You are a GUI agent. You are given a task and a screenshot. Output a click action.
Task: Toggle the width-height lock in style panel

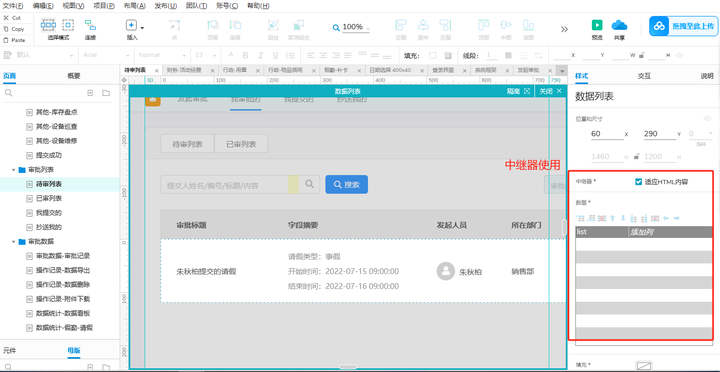coord(636,157)
